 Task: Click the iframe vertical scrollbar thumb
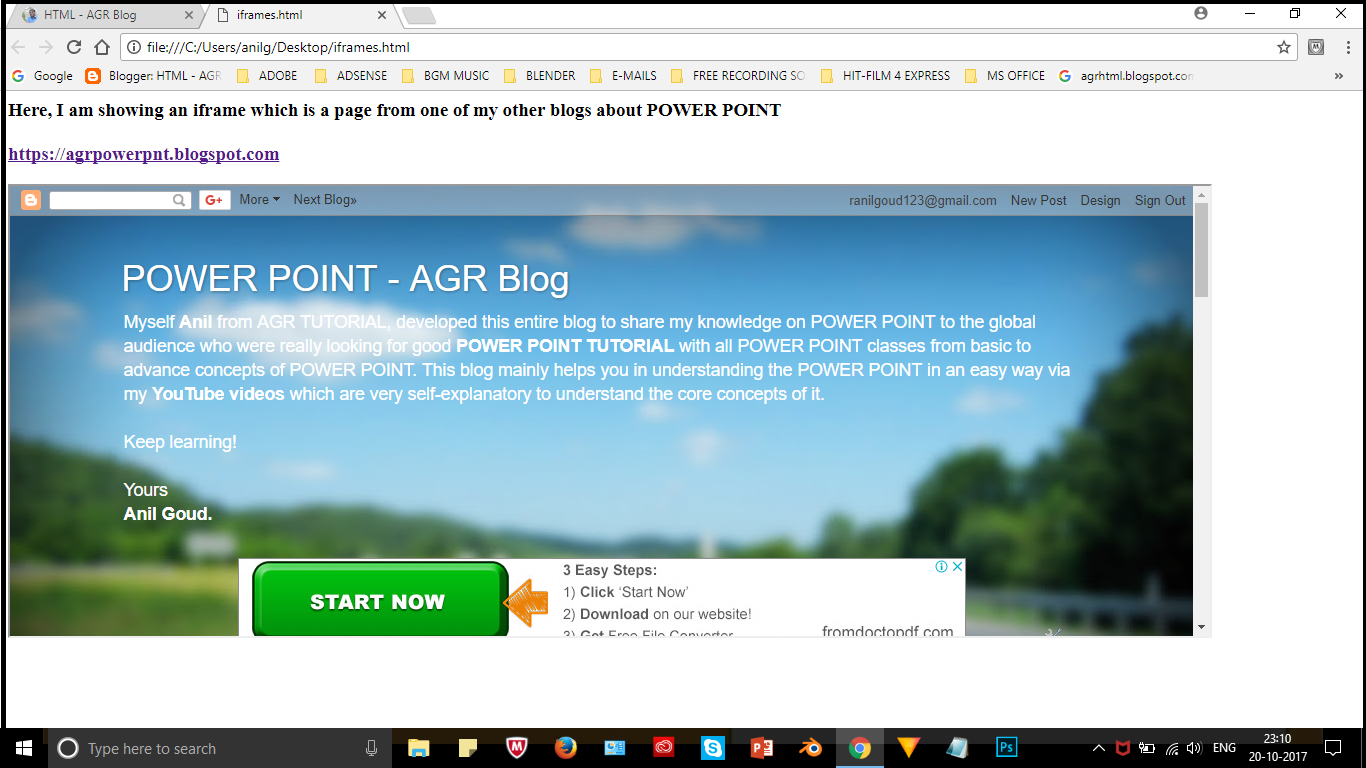pos(1202,250)
